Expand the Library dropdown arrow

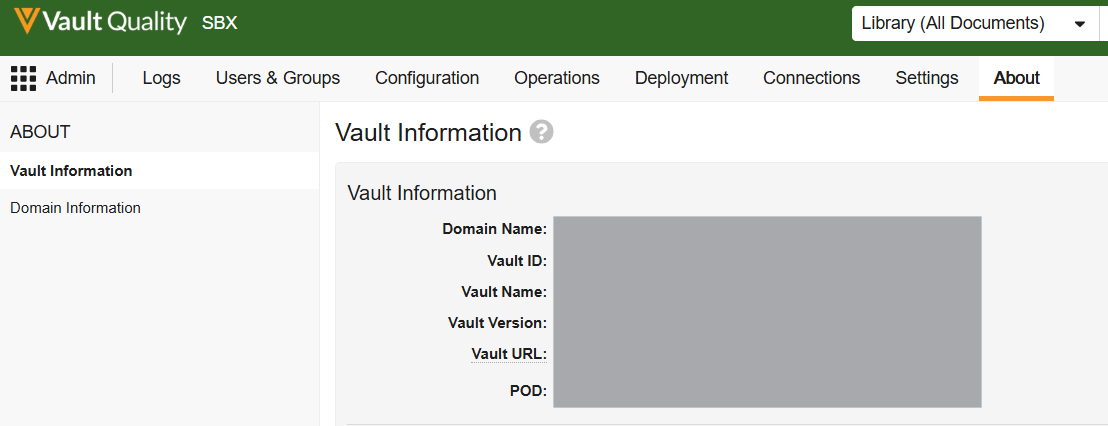[1080, 24]
